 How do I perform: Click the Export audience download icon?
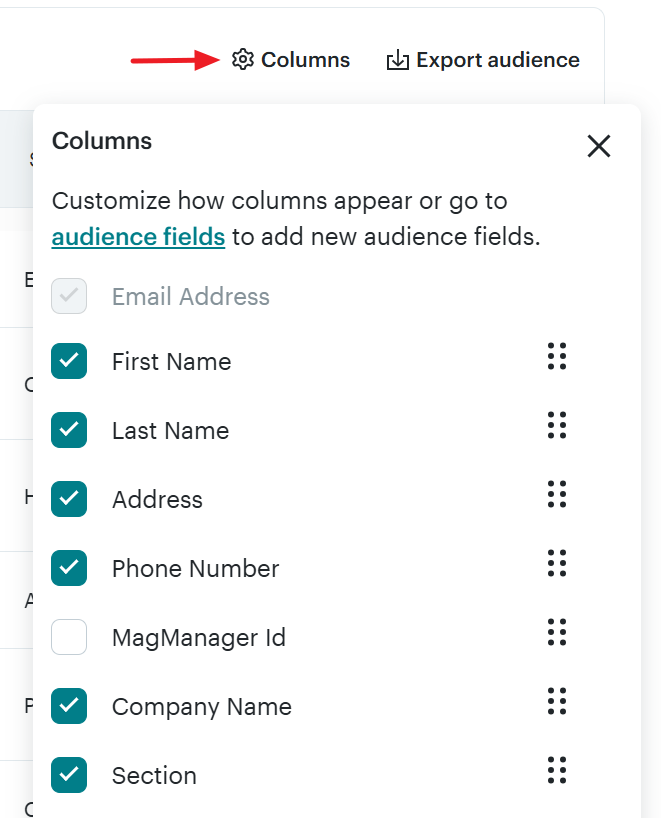pyautogui.click(x=398, y=60)
